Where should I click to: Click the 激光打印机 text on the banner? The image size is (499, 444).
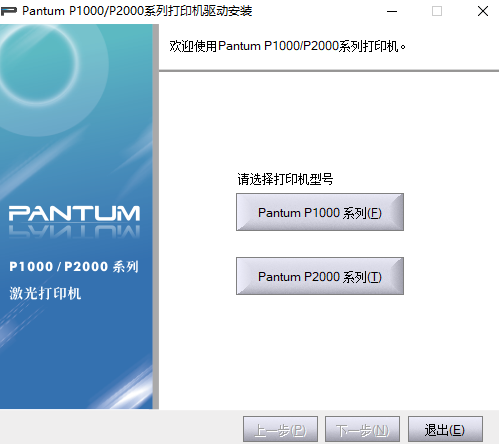pos(45,293)
